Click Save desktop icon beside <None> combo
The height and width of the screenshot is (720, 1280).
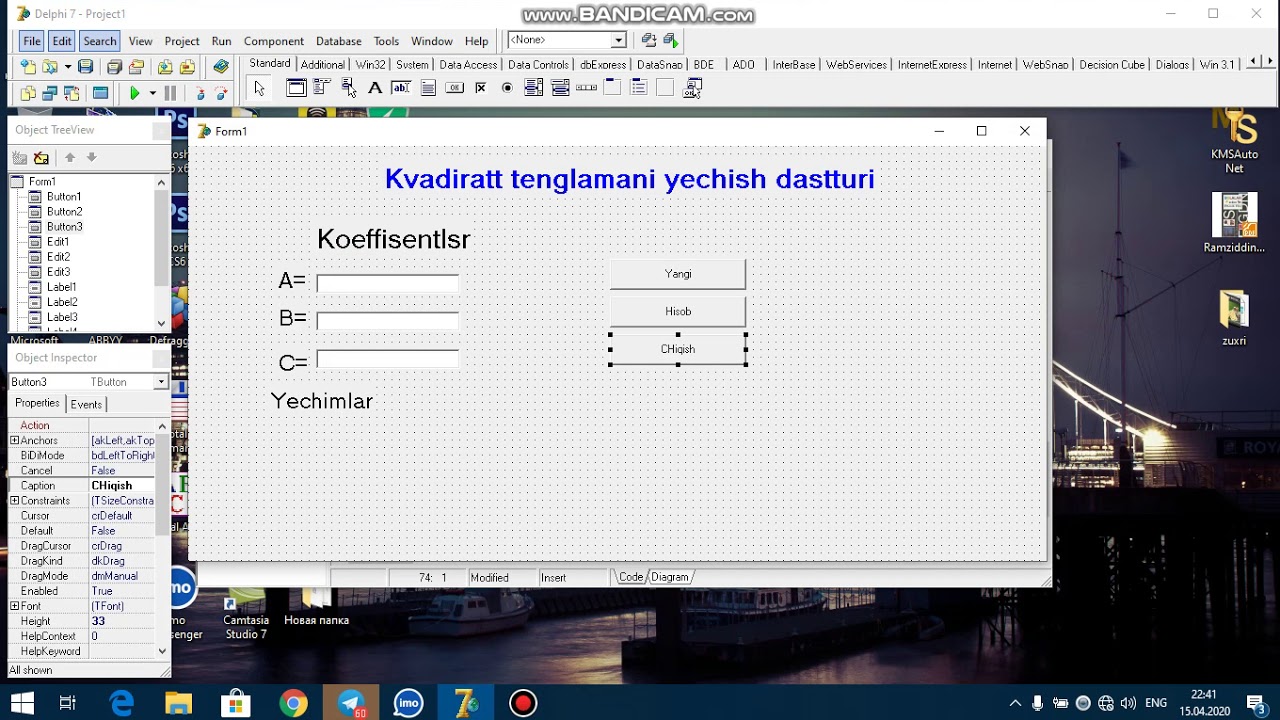(649, 40)
